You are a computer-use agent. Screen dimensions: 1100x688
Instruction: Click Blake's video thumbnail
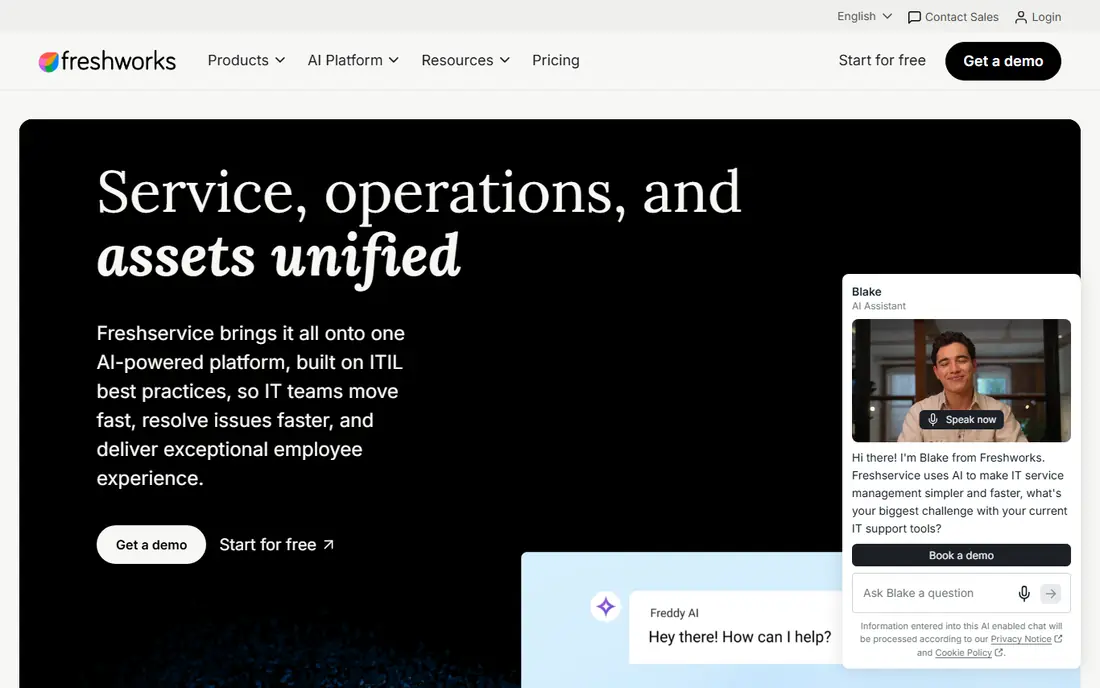(961, 380)
